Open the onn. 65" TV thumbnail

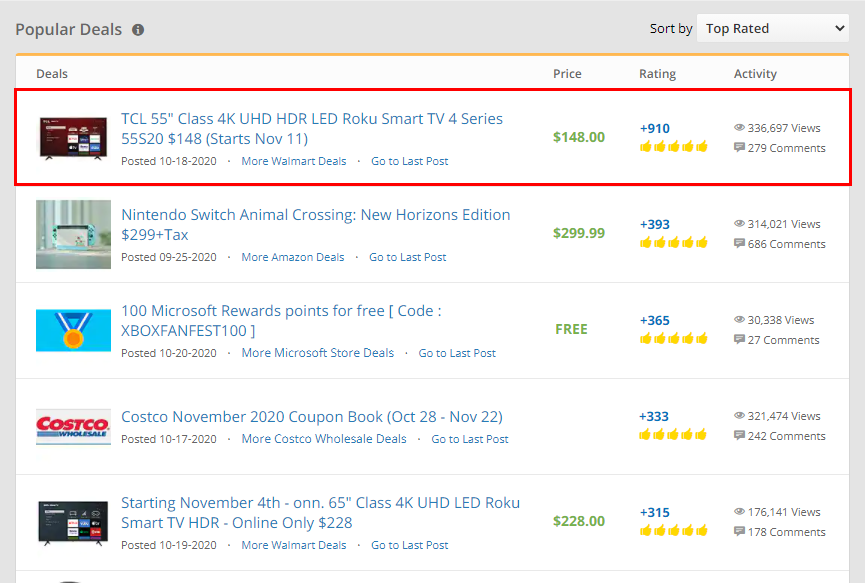(x=73, y=523)
